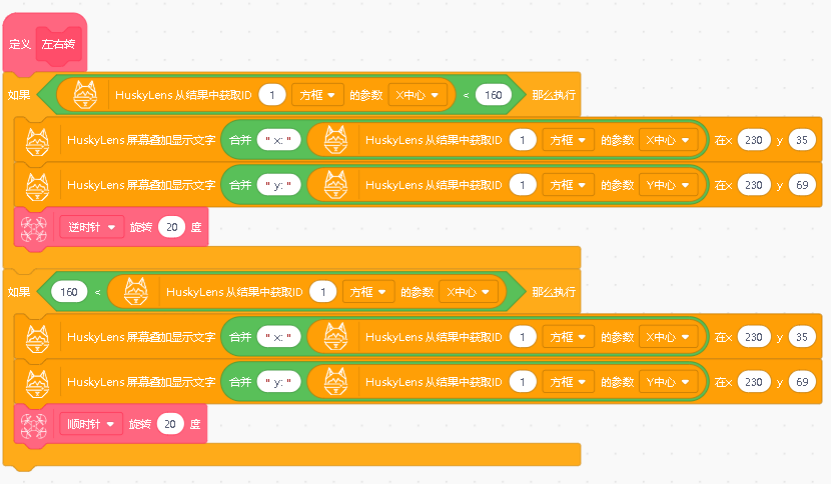Select nested HuskyLens icon in y: row, 逆时针 branch

336,185
